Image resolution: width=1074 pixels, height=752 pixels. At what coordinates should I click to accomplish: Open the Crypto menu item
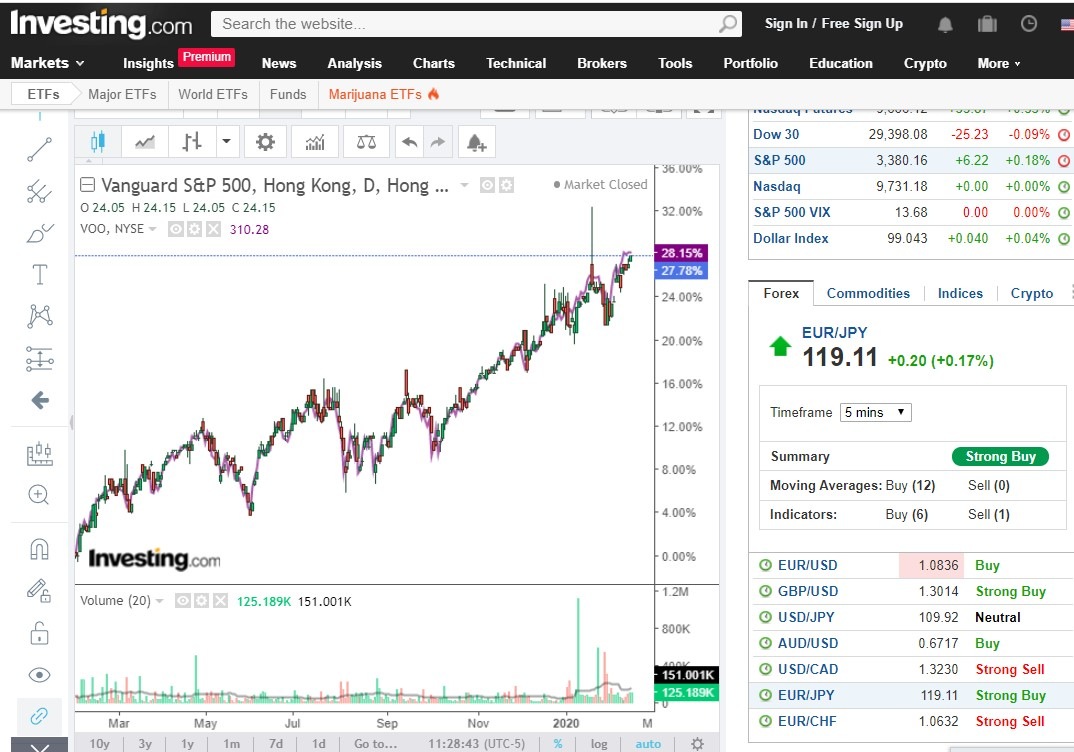(x=925, y=63)
